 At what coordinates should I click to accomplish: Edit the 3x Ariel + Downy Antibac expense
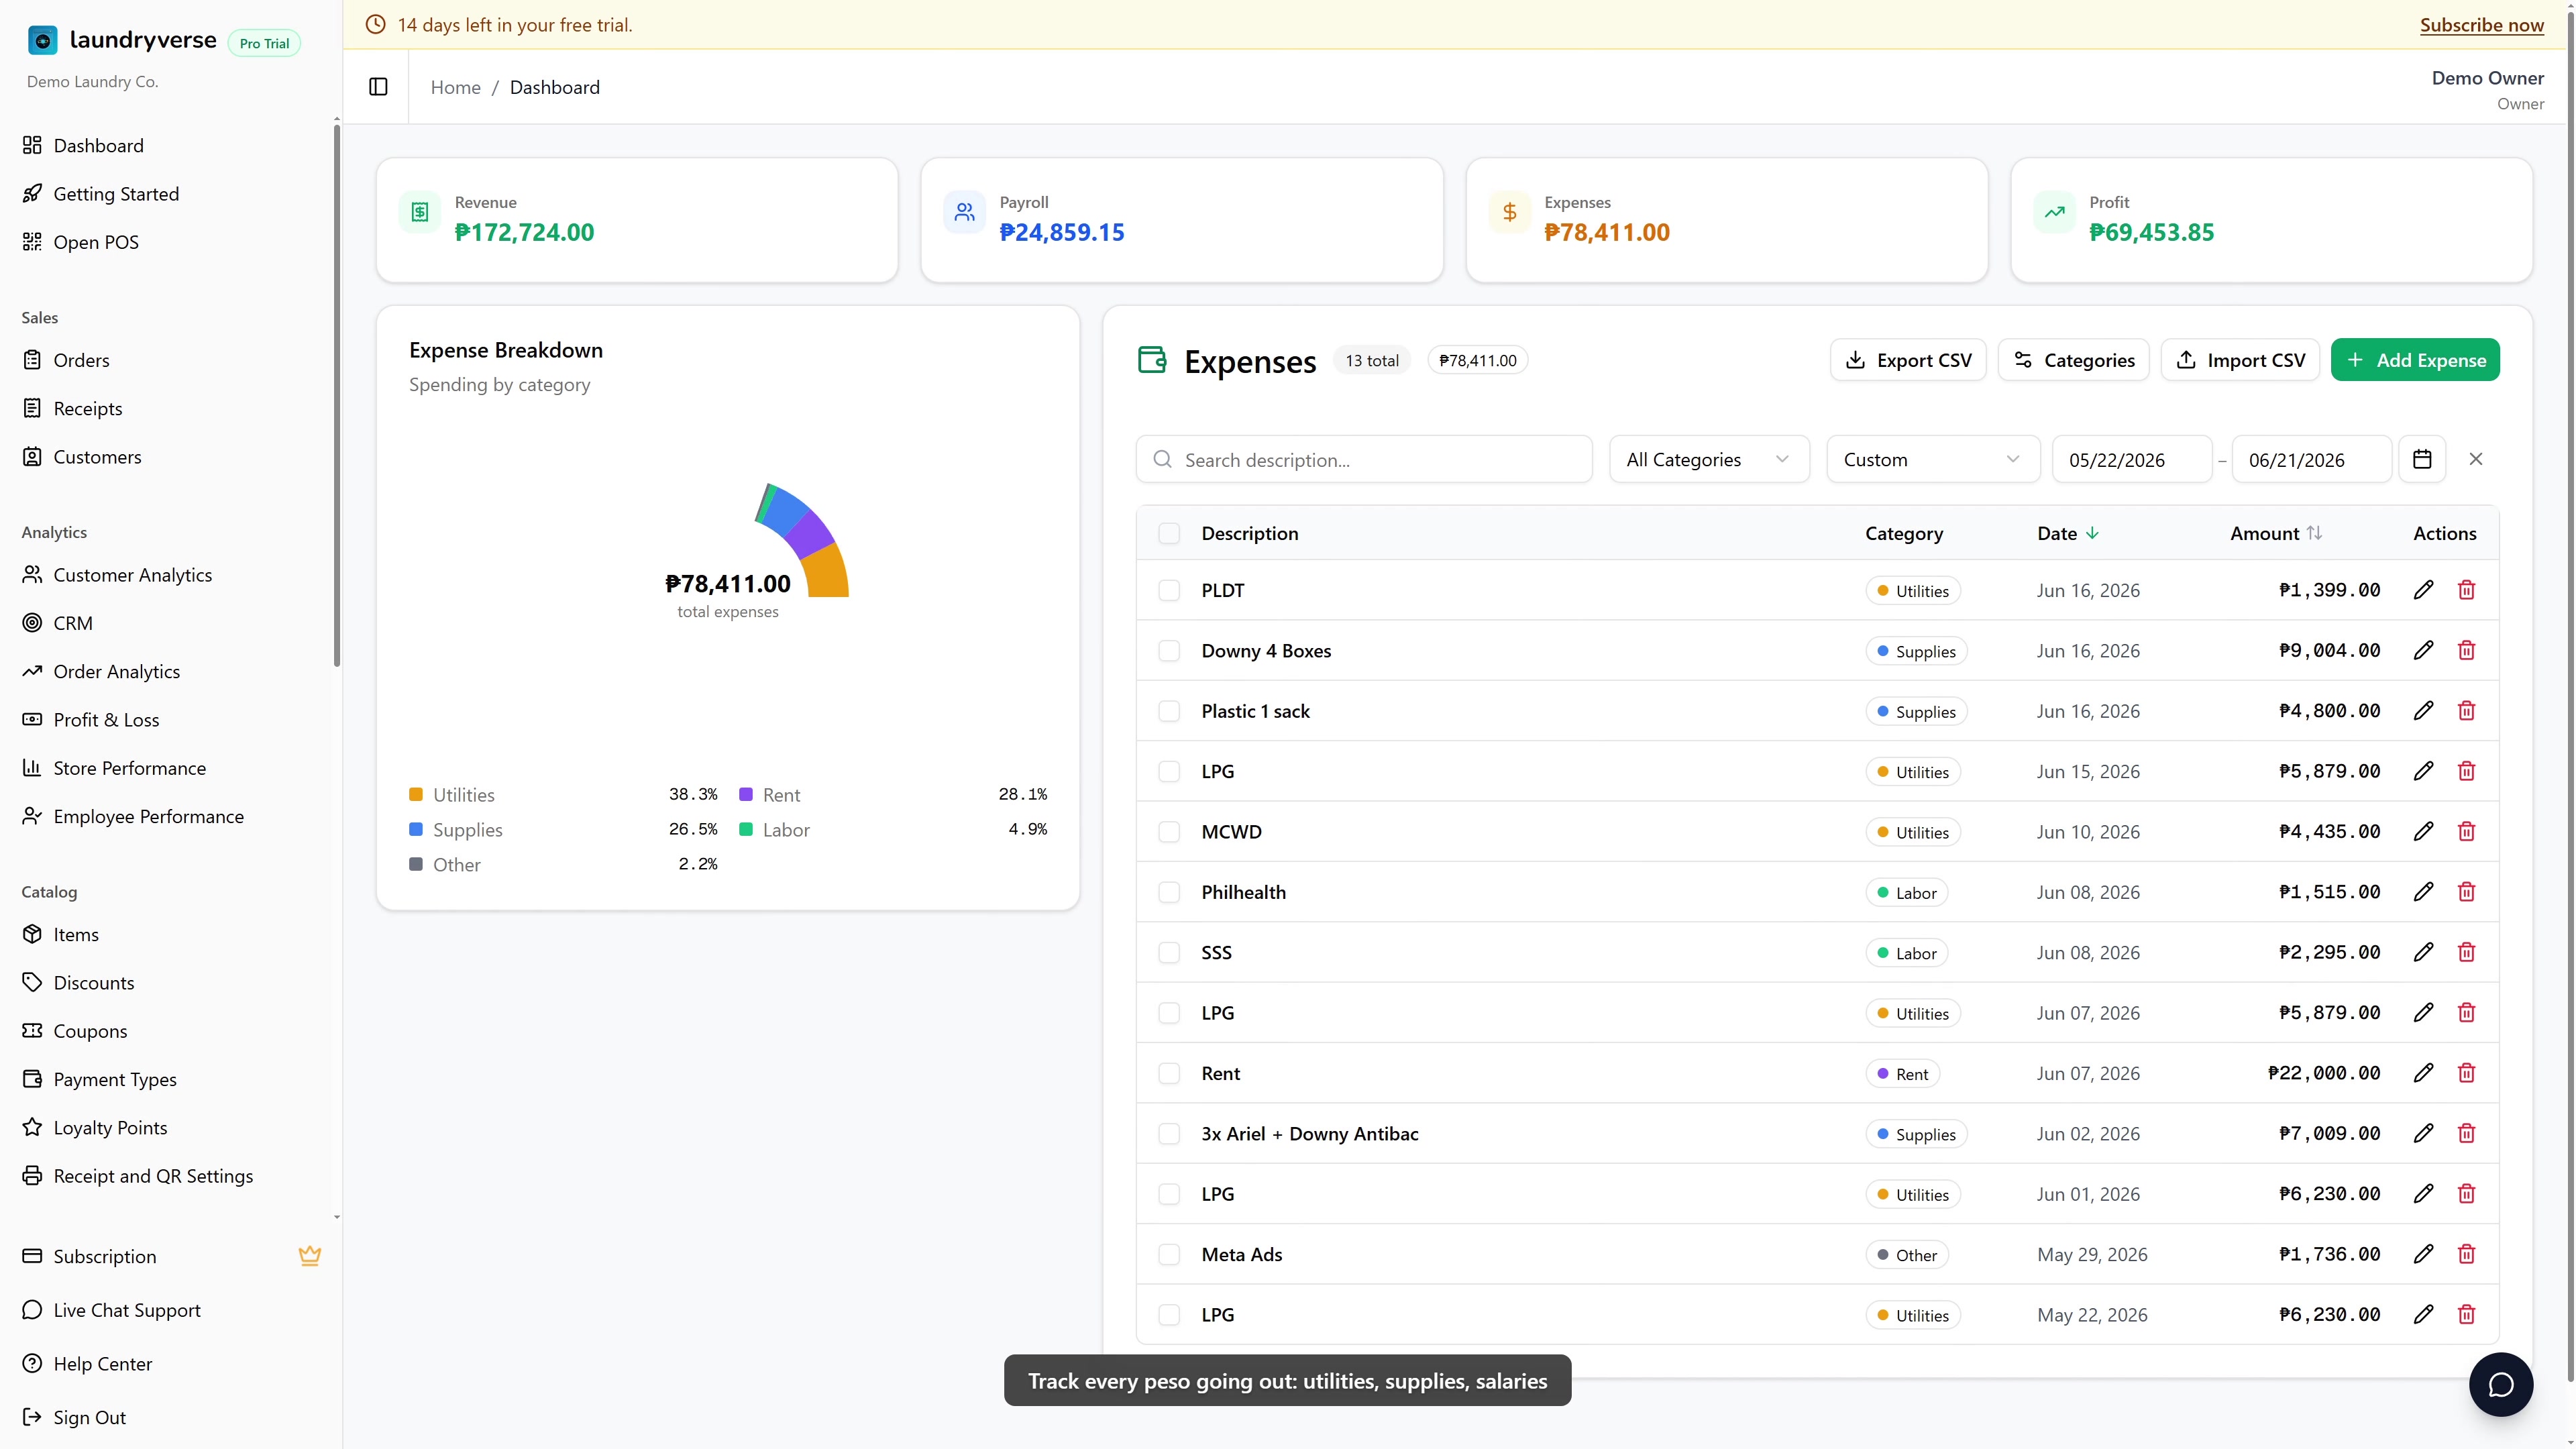point(2423,1133)
